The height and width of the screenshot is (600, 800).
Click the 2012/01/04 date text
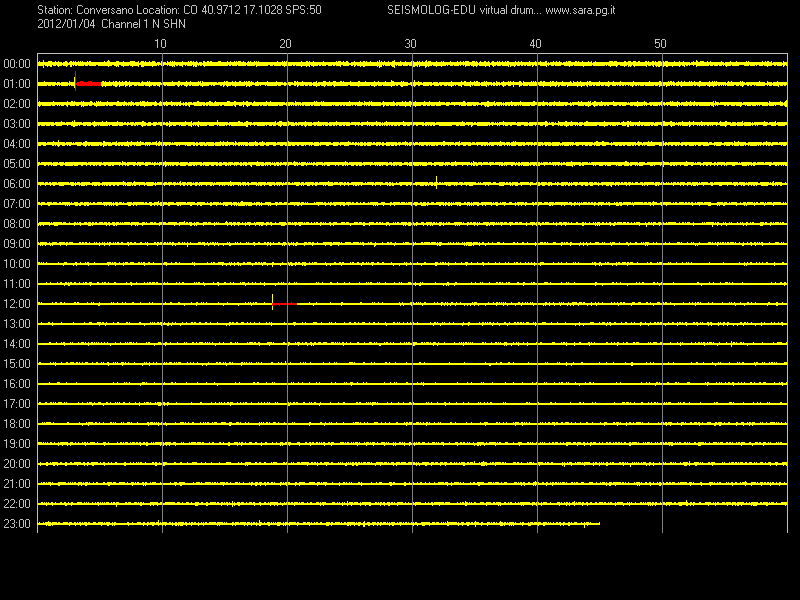coord(66,24)
